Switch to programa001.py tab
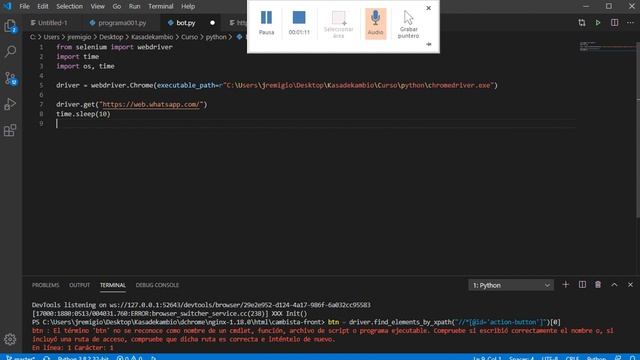Image resolution: width=640 pixels, height=360 pixels. point(121,23)
